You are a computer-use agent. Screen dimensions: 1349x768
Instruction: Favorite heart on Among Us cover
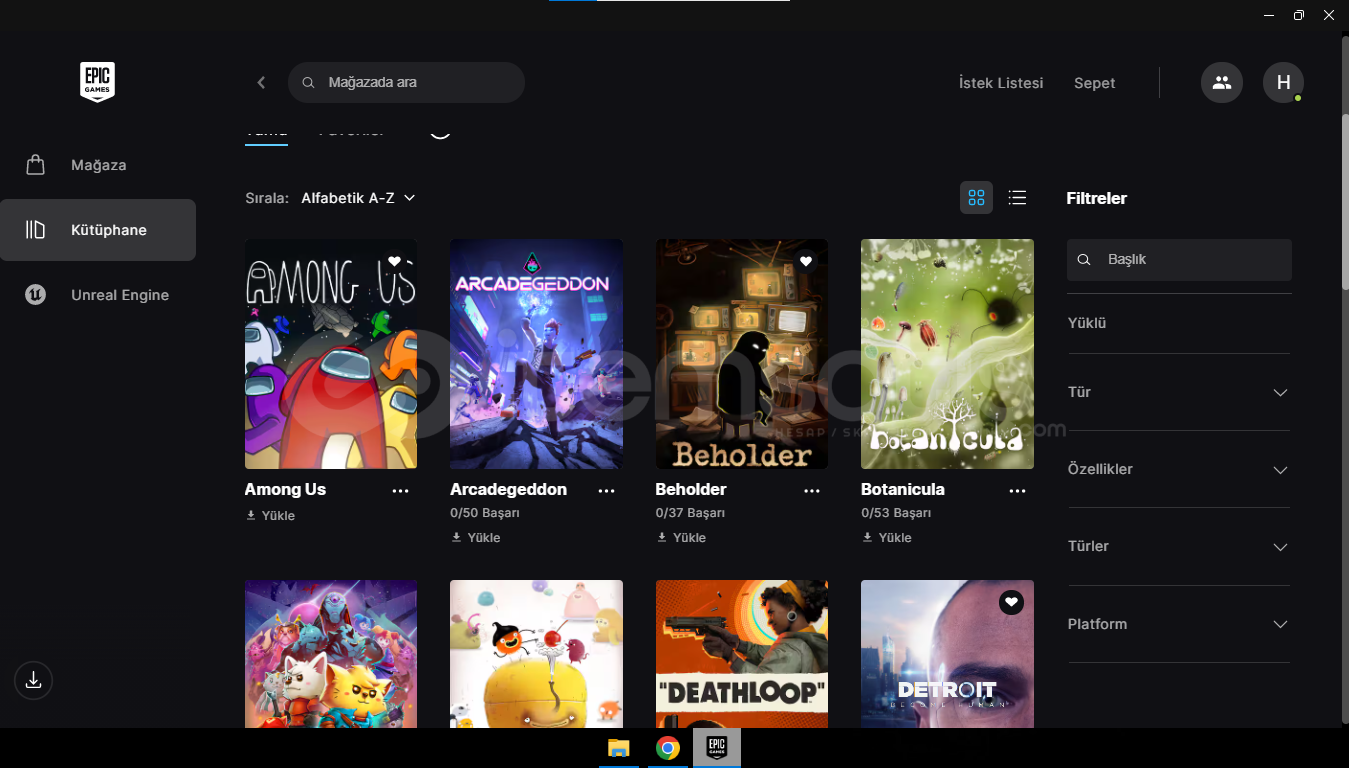(394, 261)
